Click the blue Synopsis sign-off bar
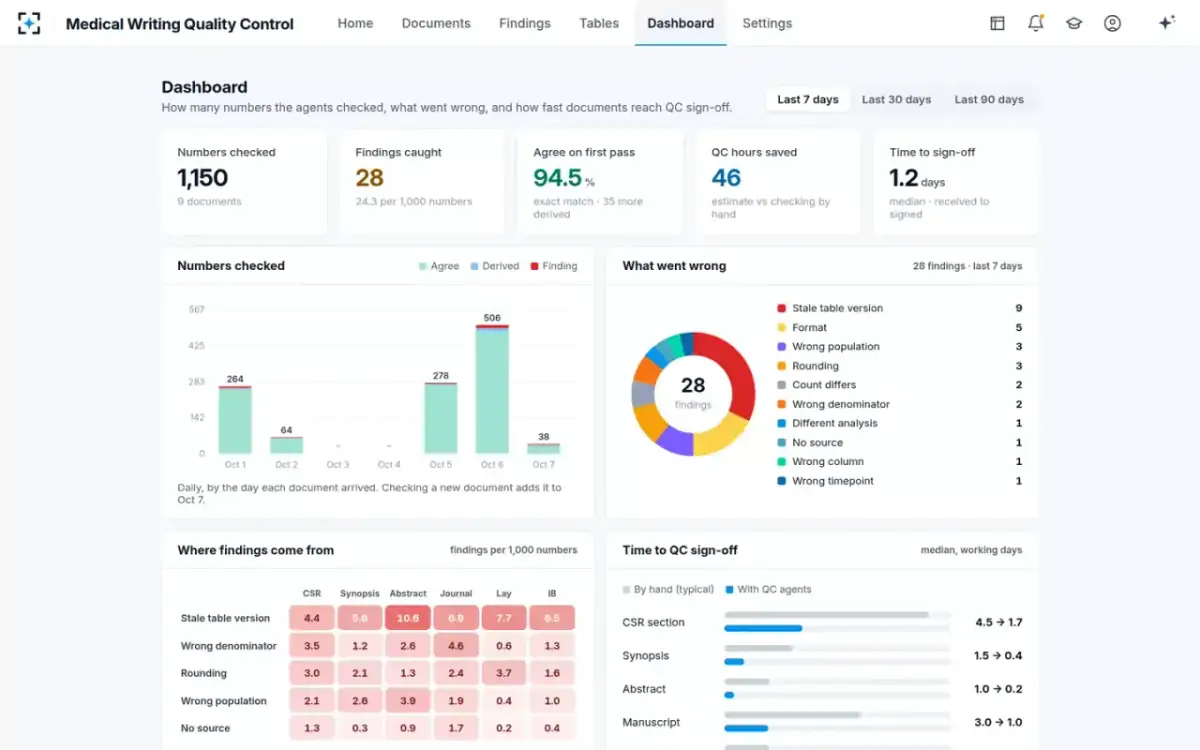The height and width of the screenshot is (750, 1200). (734, 661)
